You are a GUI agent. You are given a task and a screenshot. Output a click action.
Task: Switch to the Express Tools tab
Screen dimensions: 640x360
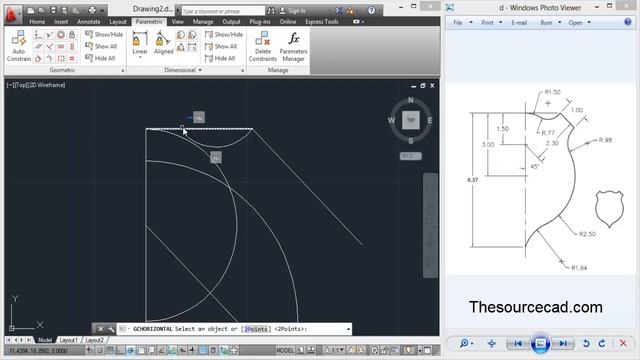pyautogui.click(x=322, y=22)
